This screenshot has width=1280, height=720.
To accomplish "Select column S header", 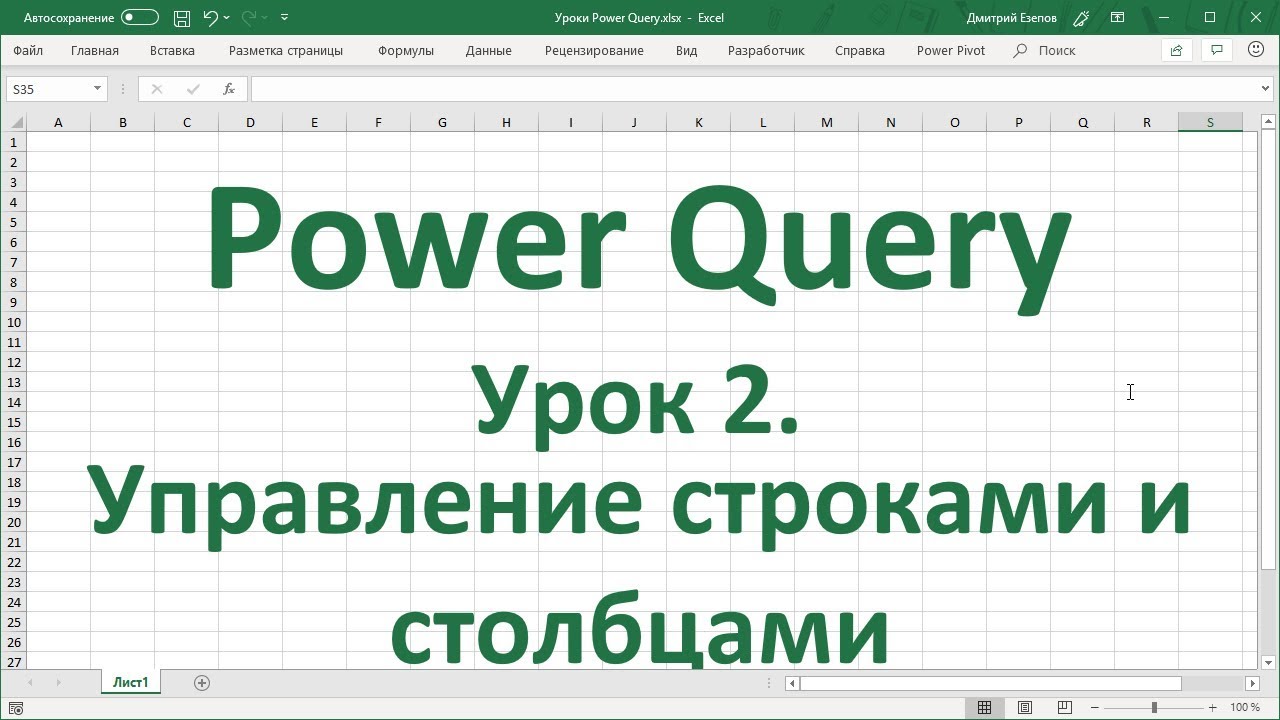I will [1210, 123].
